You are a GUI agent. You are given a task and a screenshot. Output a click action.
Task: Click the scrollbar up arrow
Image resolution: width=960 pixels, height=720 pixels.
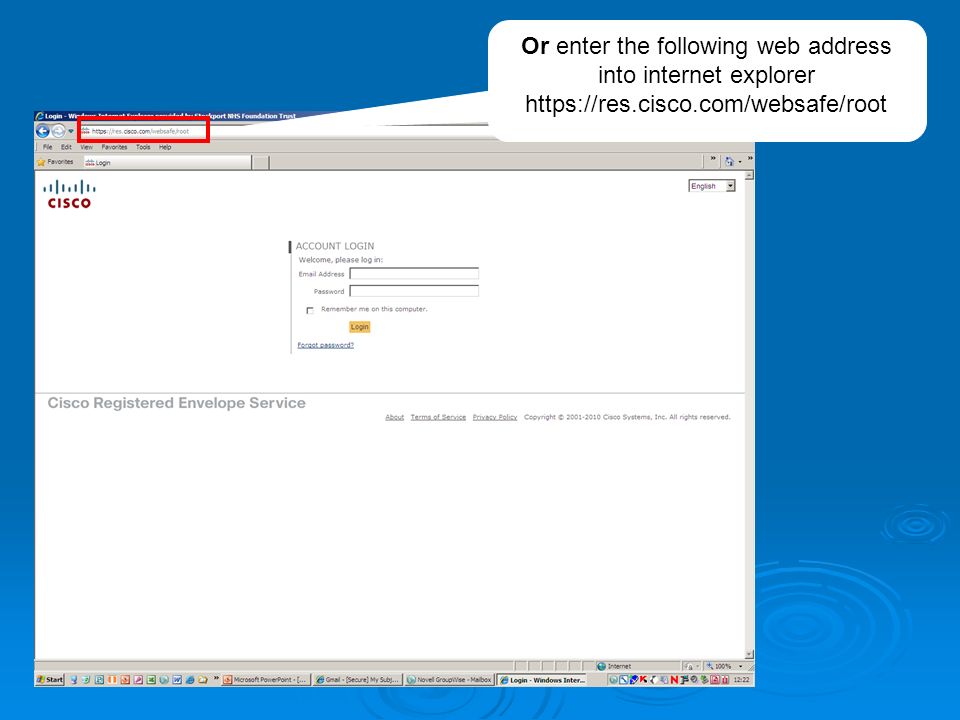coord(749,176)
